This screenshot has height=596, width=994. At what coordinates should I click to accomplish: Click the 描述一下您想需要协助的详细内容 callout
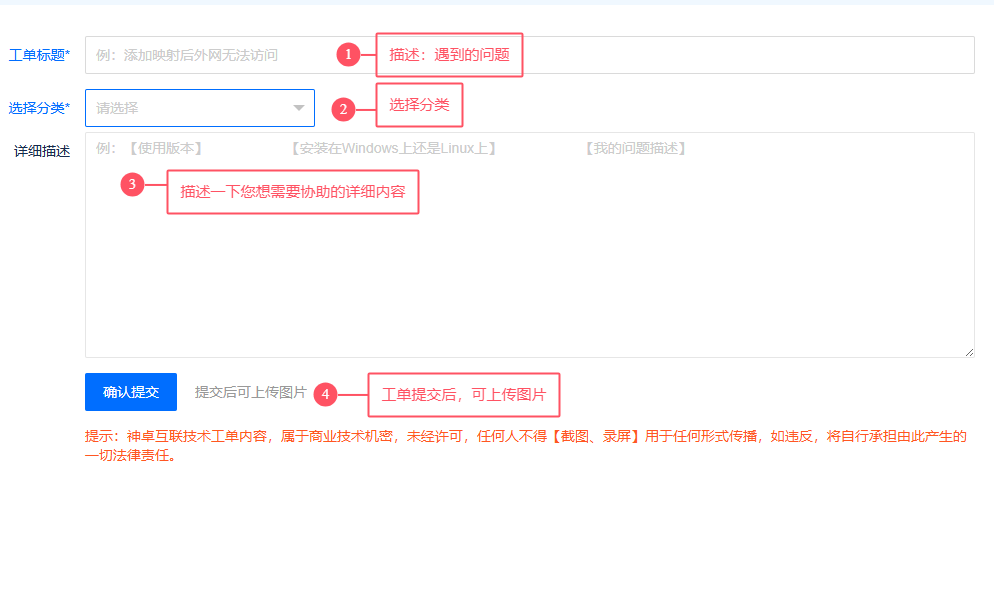(x=292, y=191)
